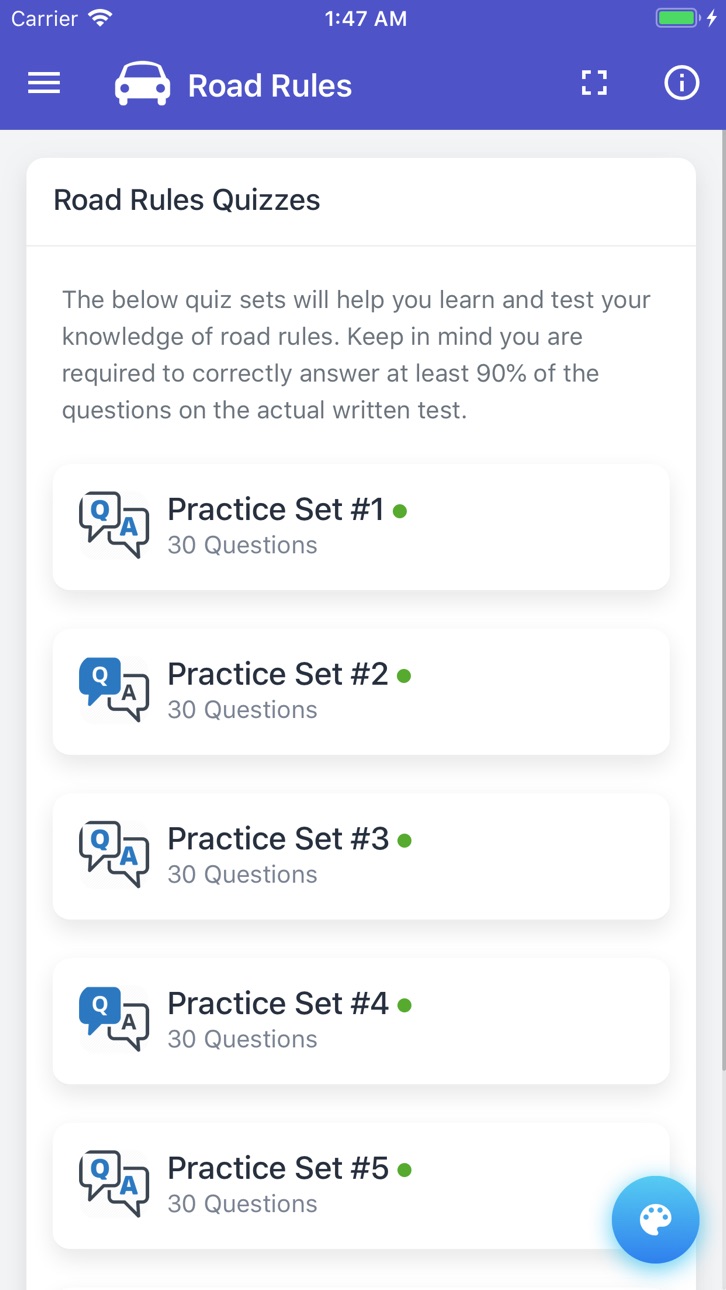Start Practice Set #4 quiz

coord(361,1021)
